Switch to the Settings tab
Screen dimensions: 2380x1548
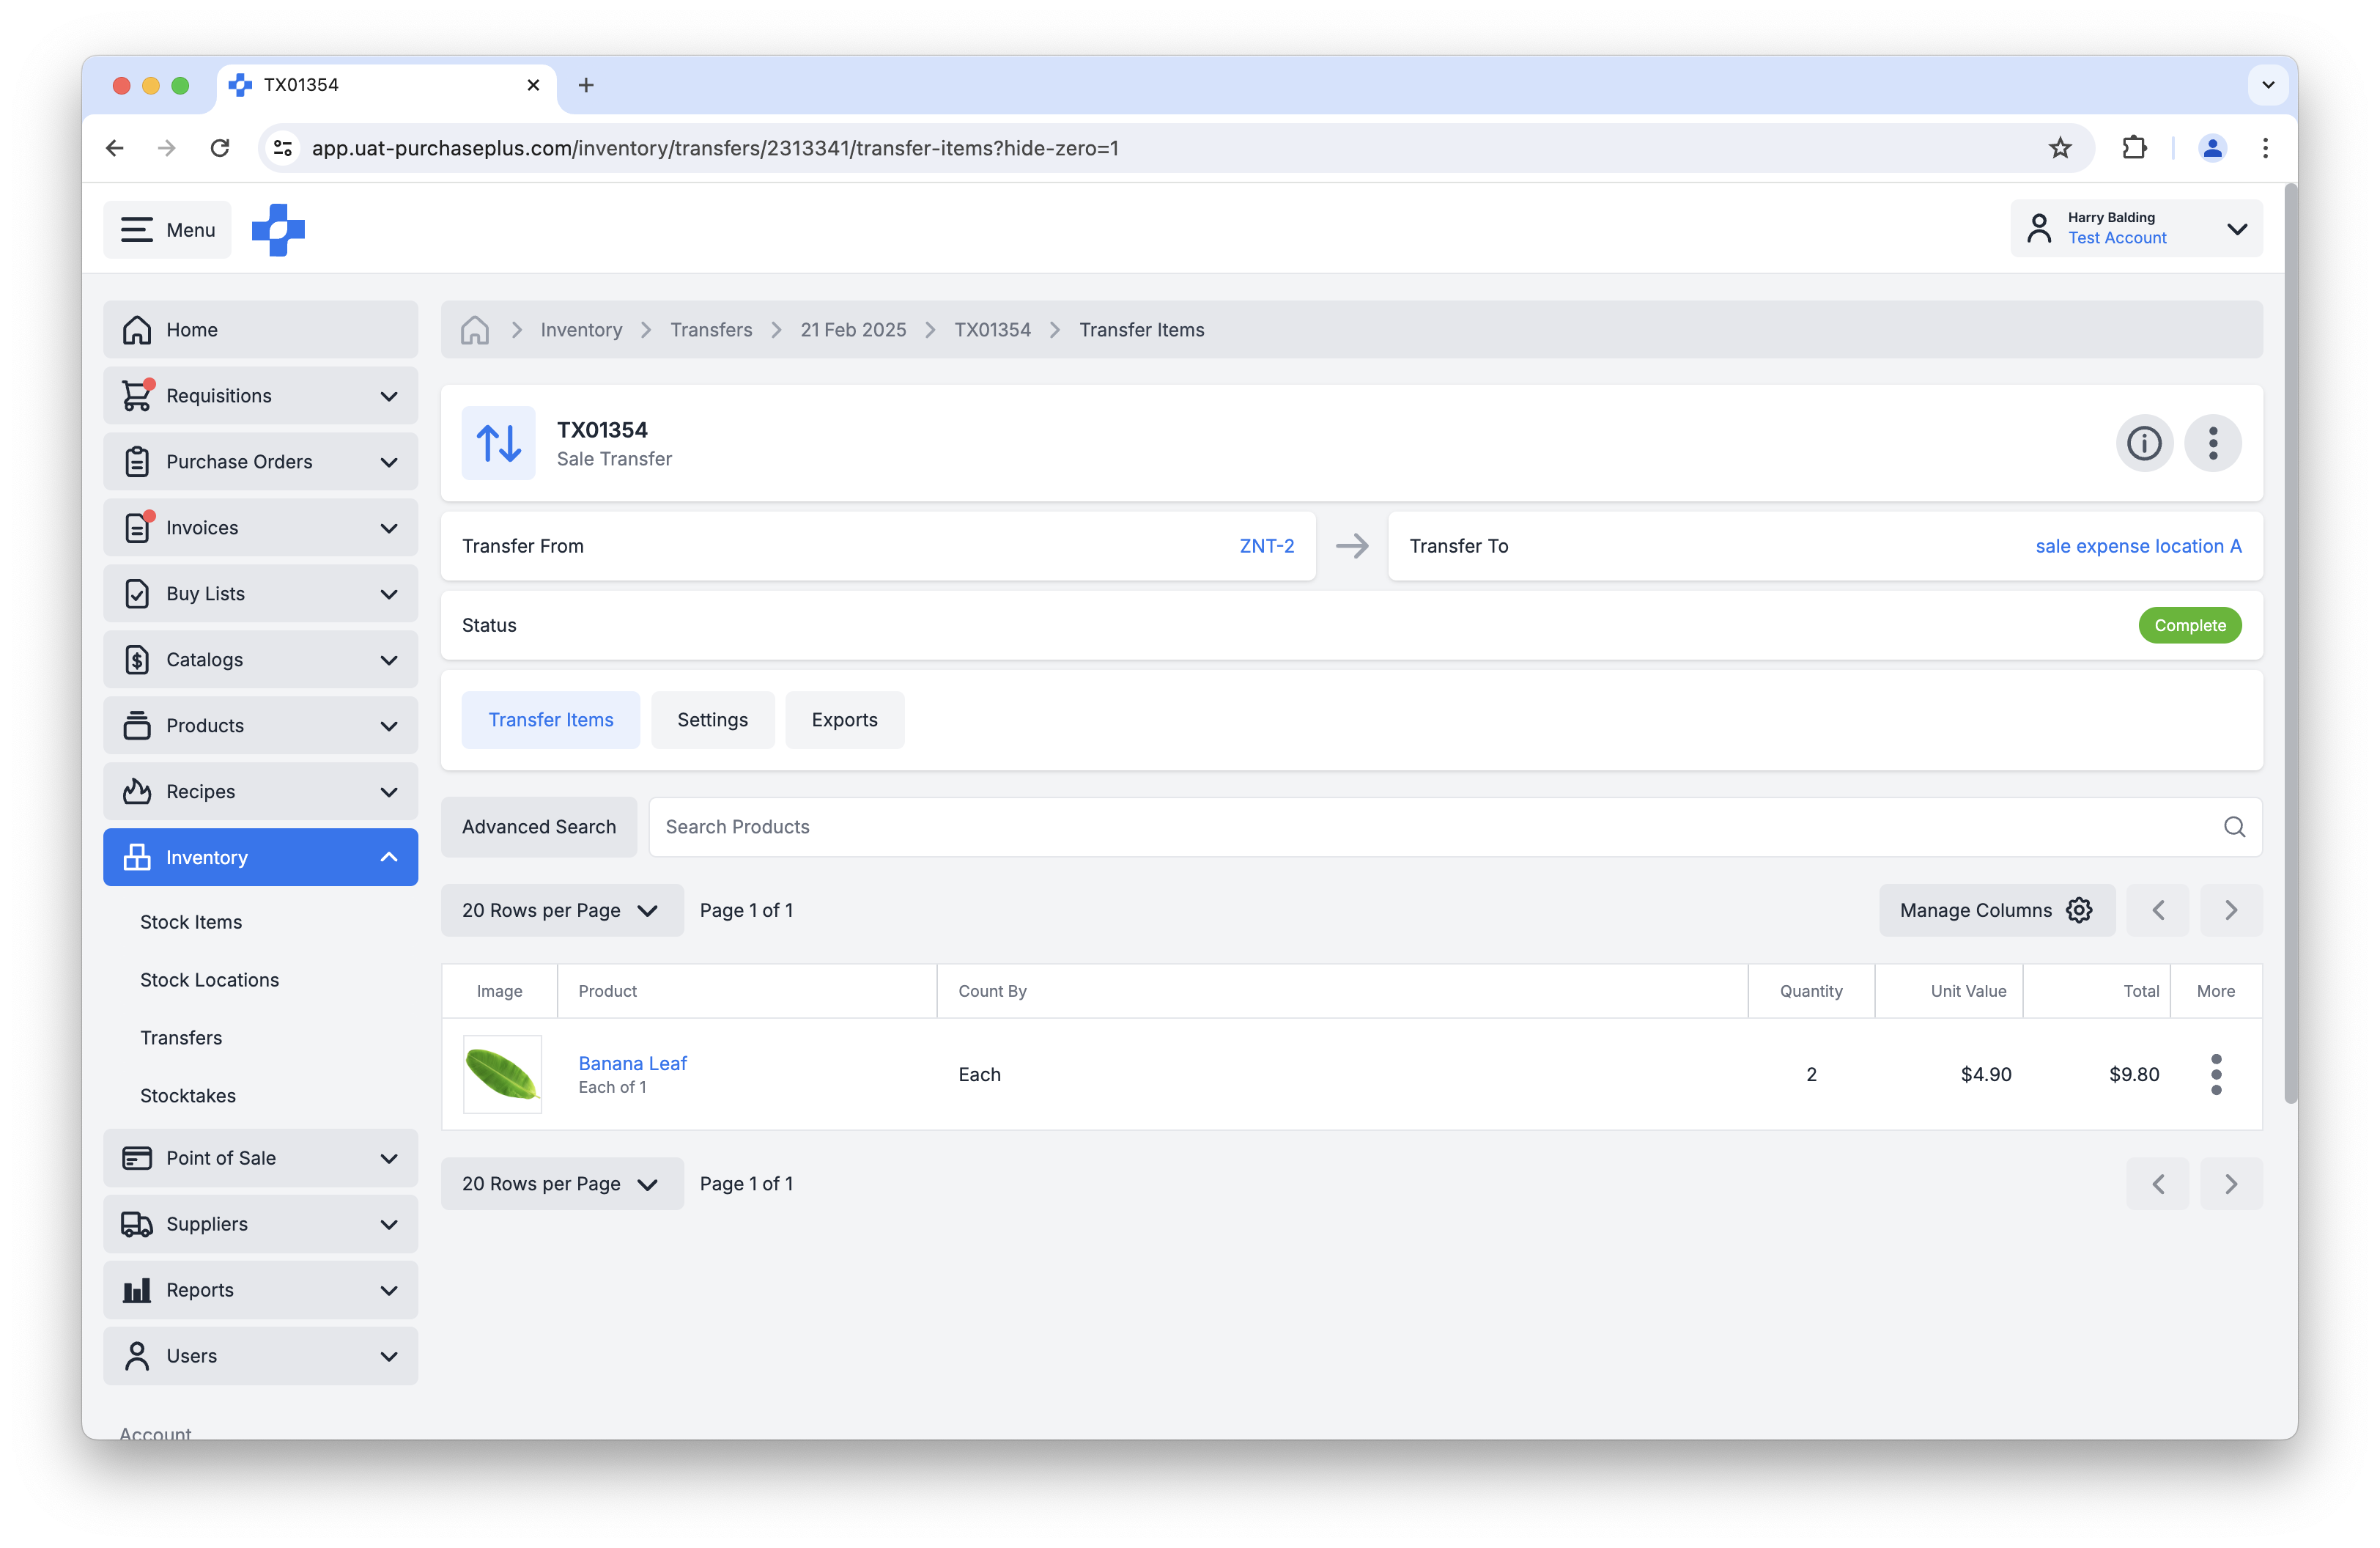(712, 720)
